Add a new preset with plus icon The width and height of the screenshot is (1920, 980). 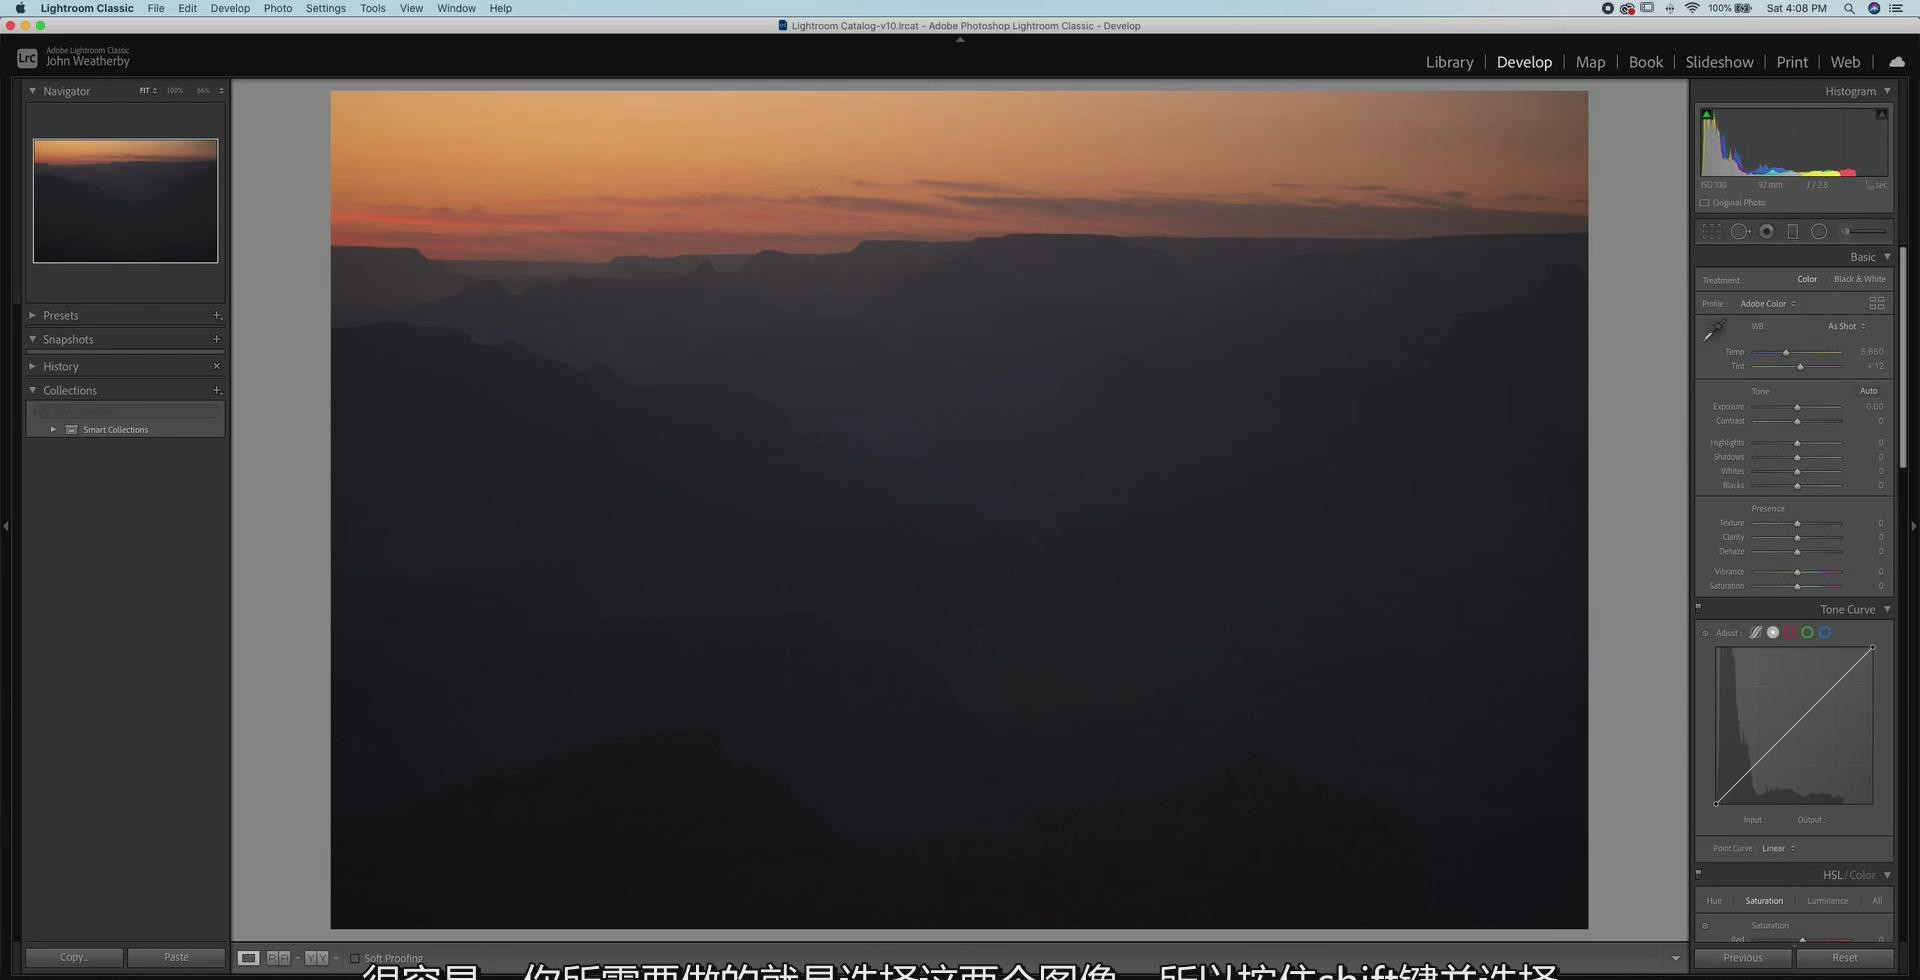[217, 315]
